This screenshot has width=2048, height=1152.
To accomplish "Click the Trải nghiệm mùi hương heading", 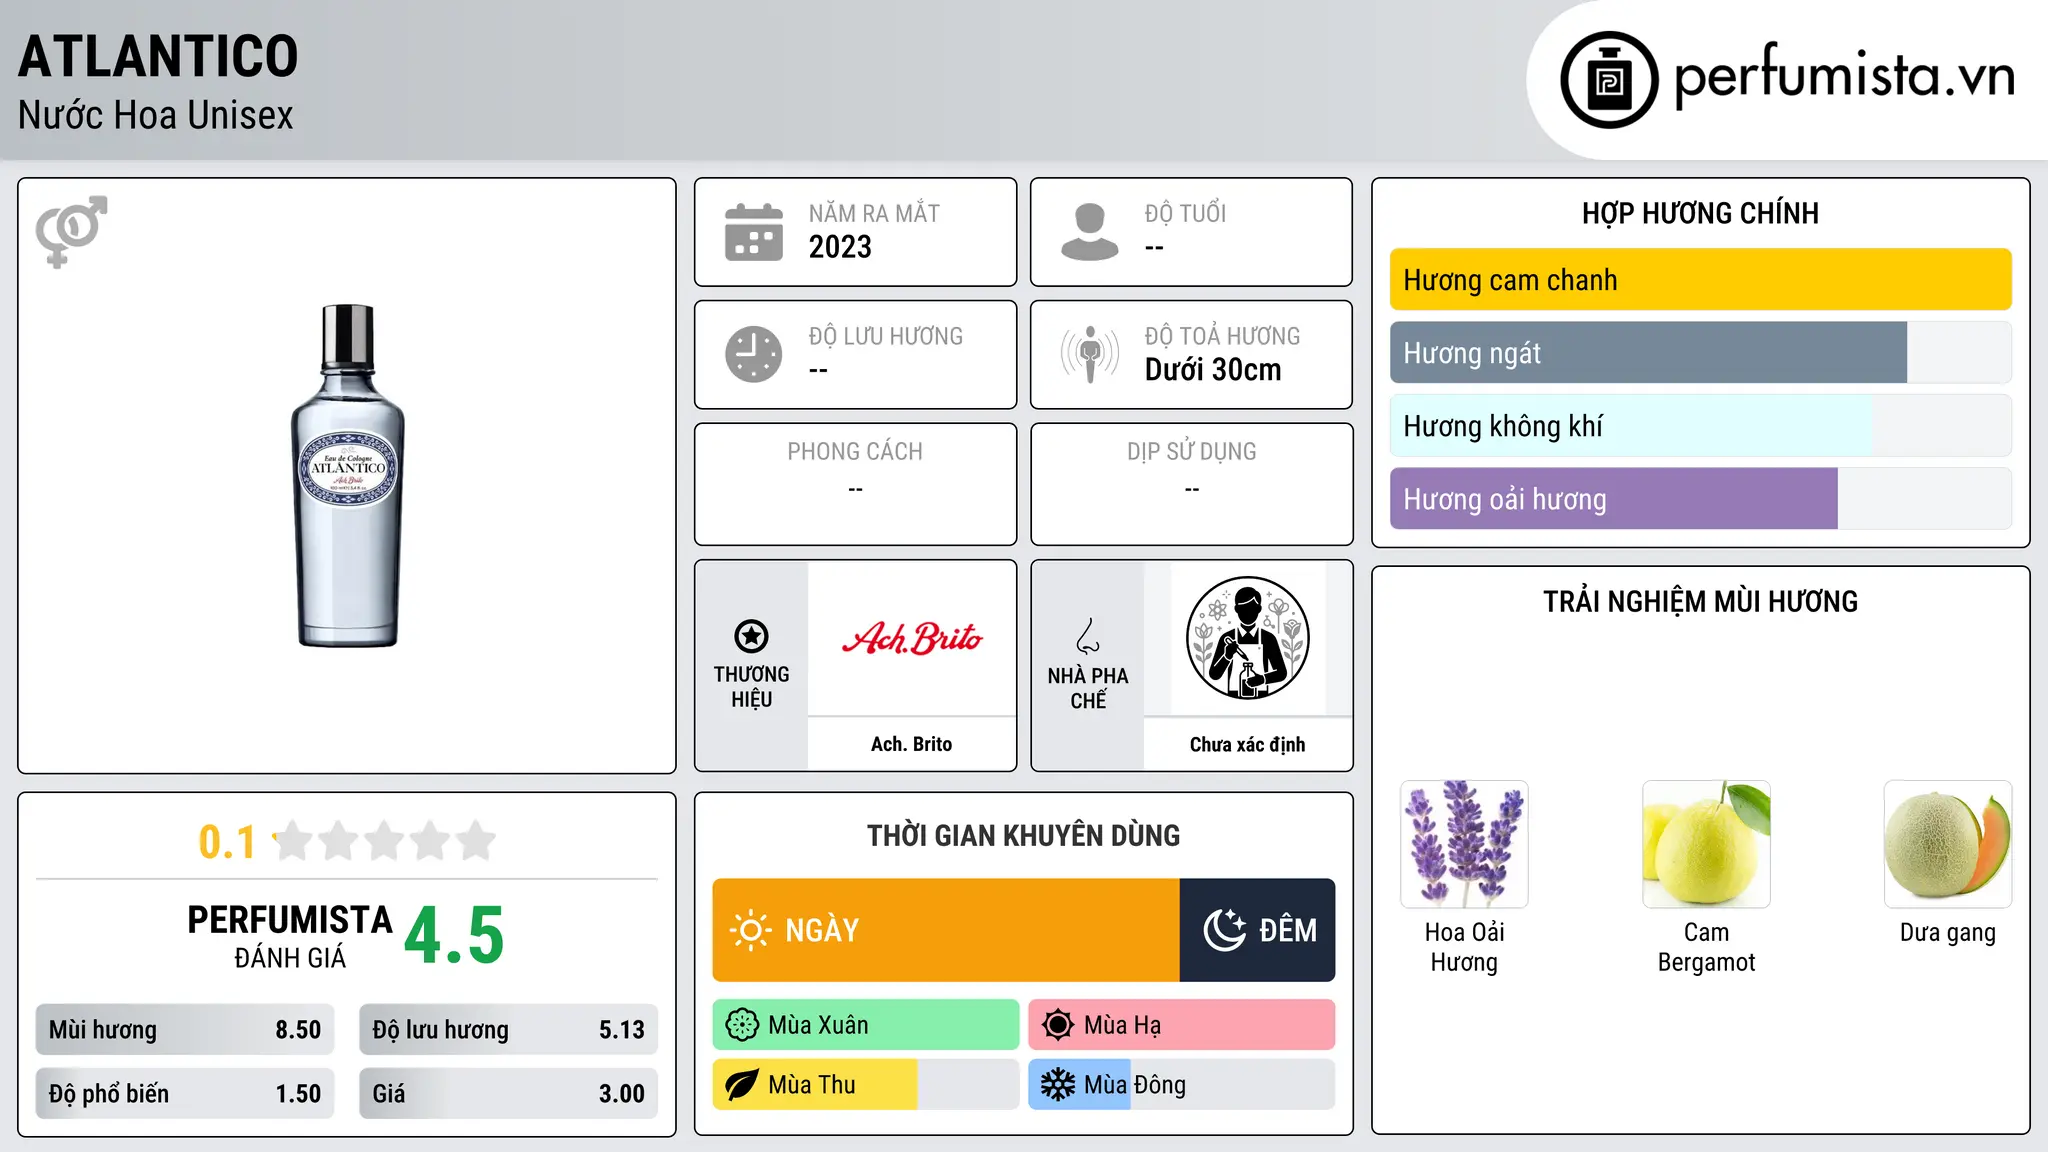I will 1701,602.
